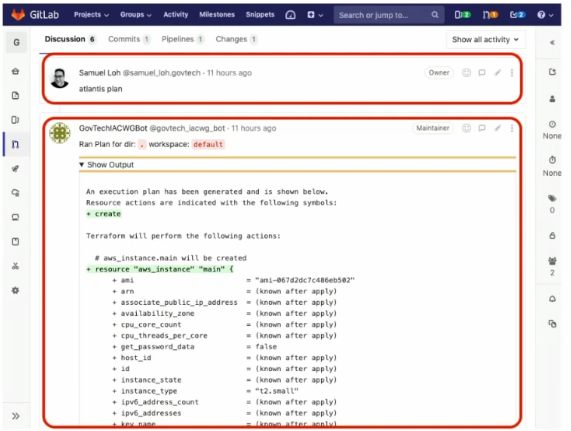
Task: Open time tracking stopwatch icon in right sidebar
Action: [x=552, y=160]
